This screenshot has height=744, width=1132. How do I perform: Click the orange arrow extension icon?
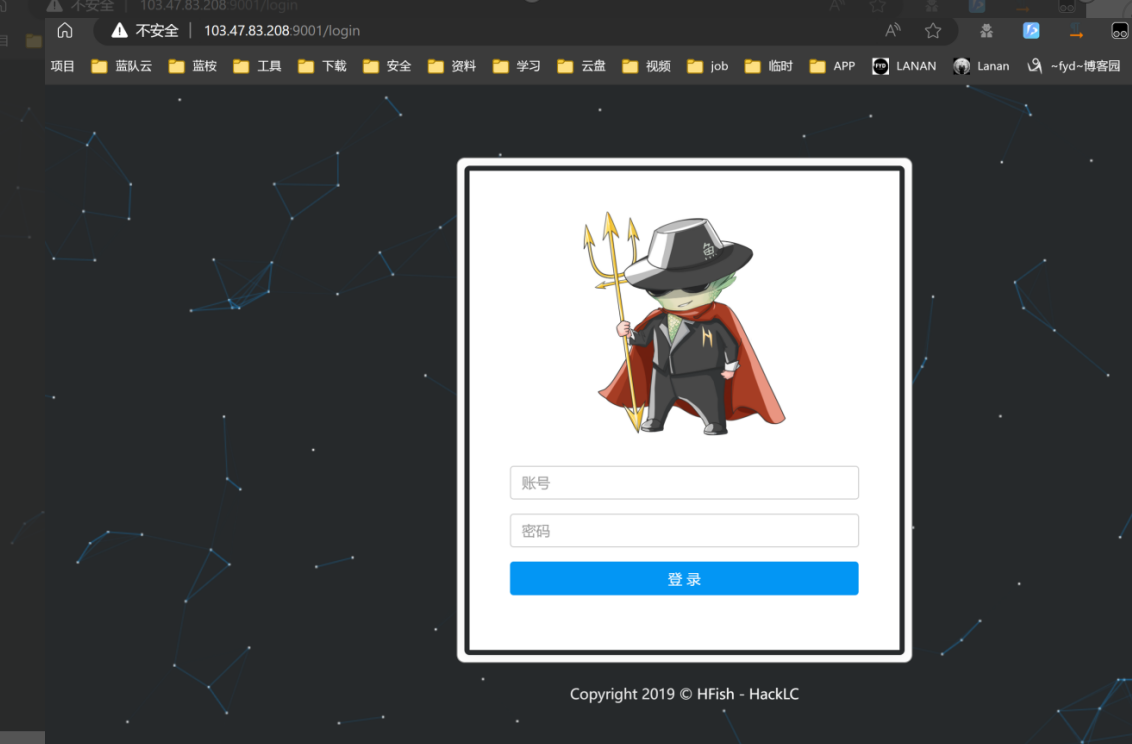1076,31
